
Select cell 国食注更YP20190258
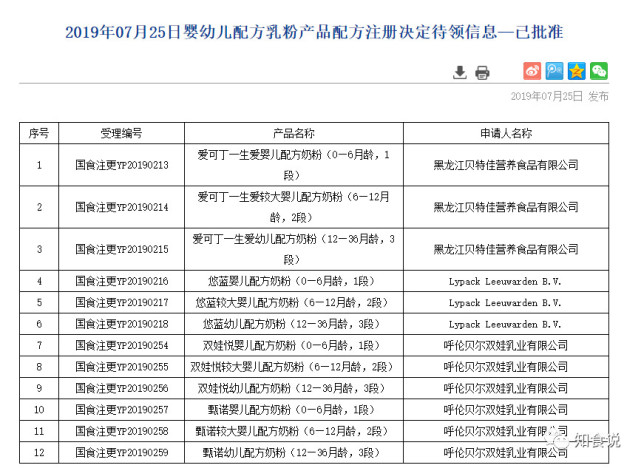tap(121, 431)
